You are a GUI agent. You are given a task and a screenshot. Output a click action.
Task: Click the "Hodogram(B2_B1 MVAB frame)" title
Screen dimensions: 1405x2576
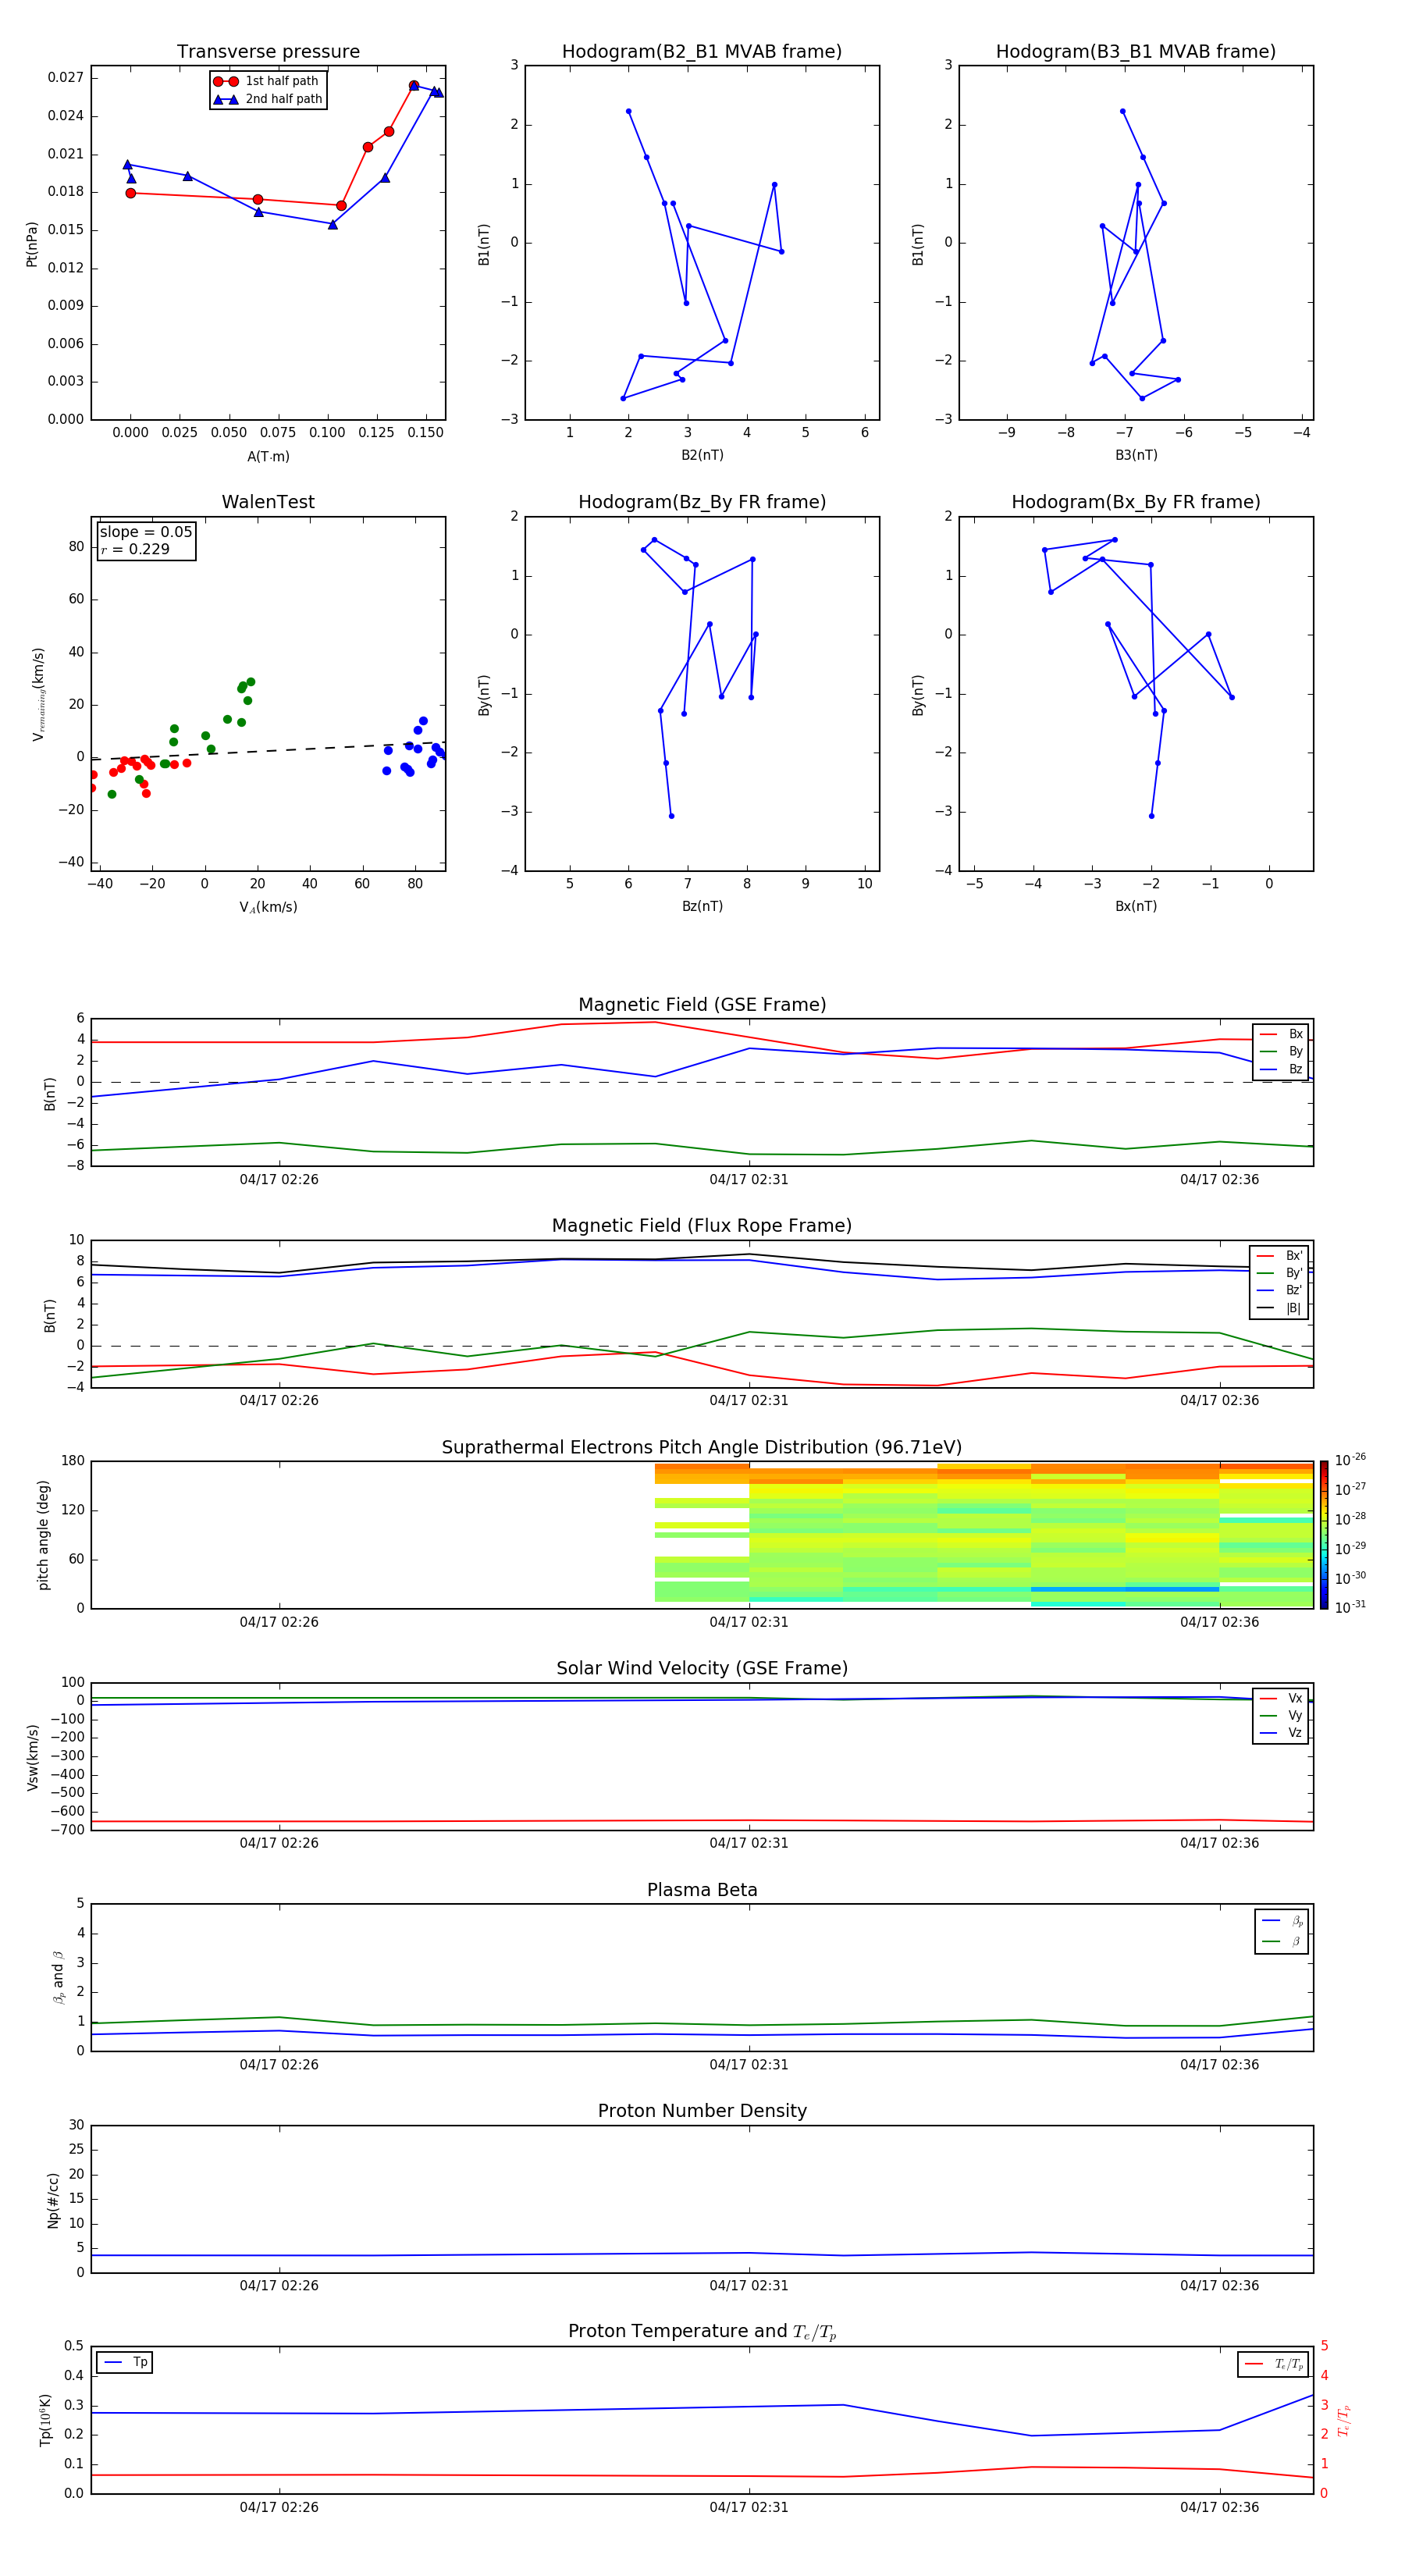point(702,52)
